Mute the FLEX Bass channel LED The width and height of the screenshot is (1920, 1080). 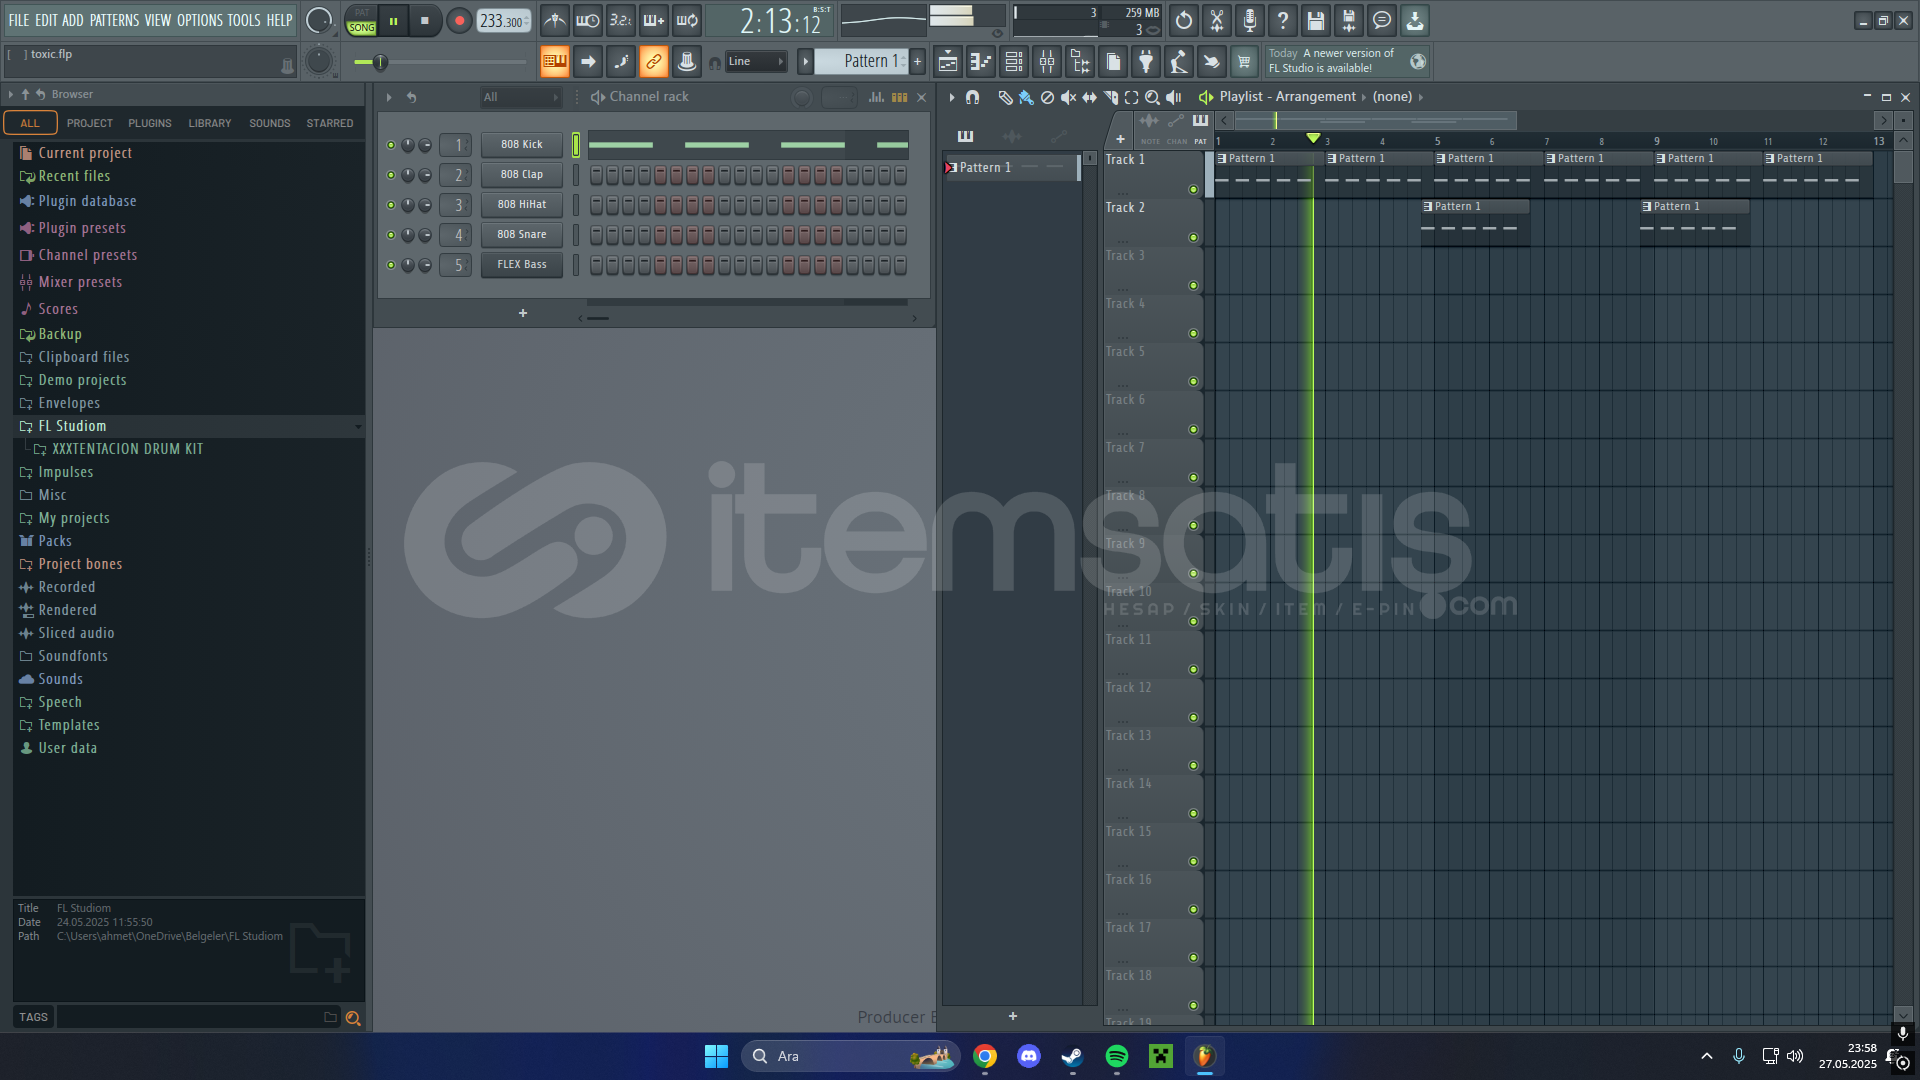(391, 265)
